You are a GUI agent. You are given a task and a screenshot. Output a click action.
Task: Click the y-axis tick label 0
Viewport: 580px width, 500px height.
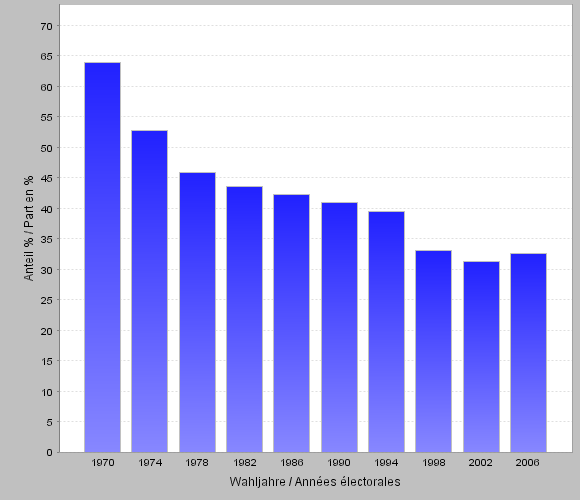50,453
